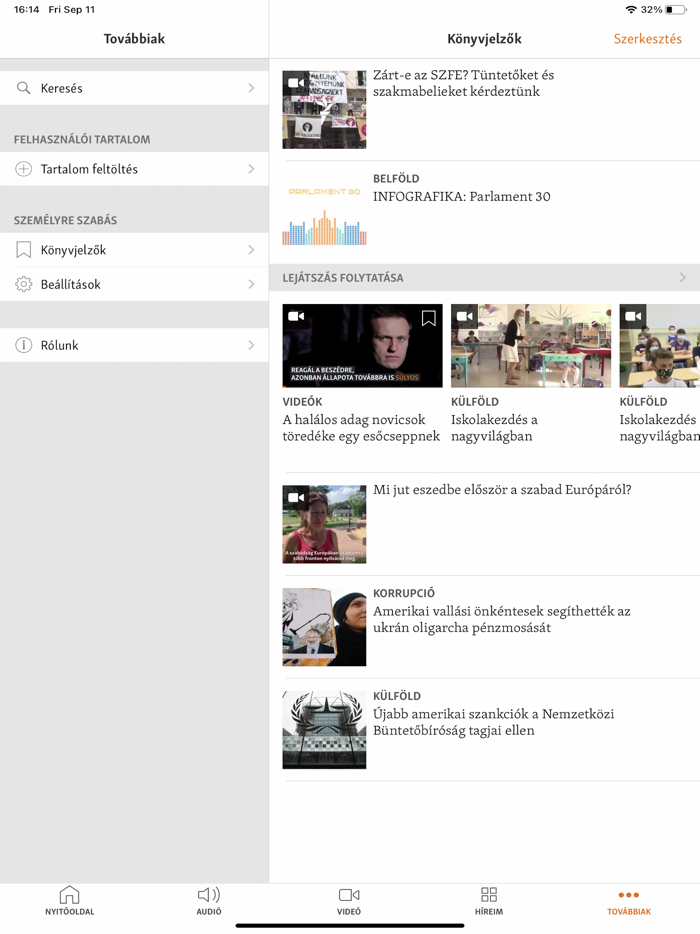Switch to the Nyitóoldal tab label

(70, 911)
